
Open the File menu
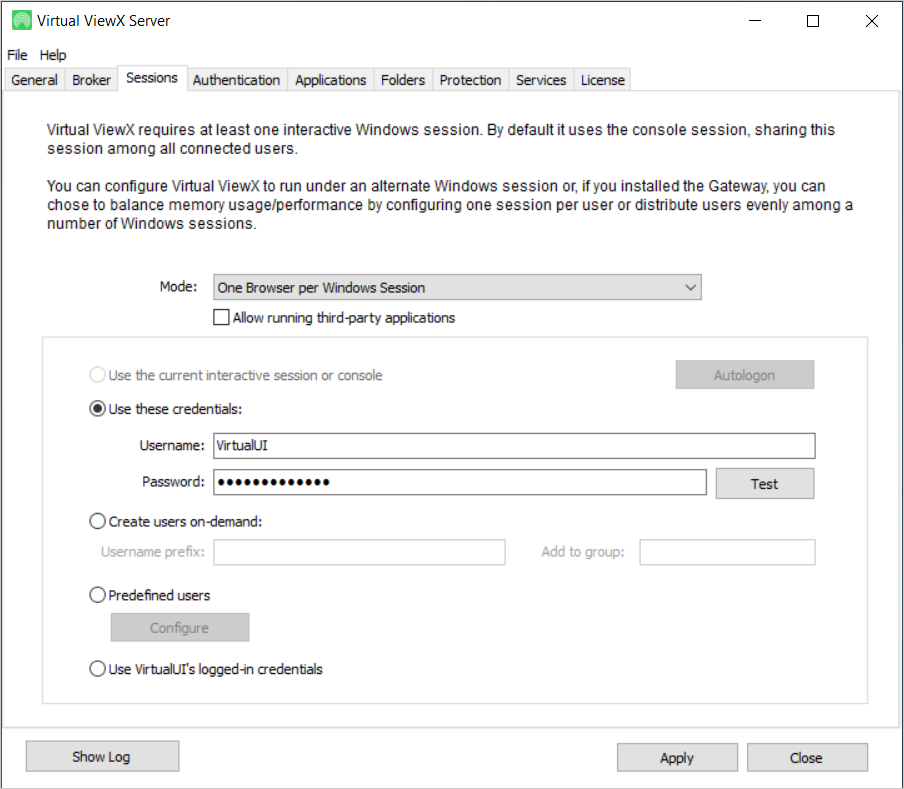17,55
